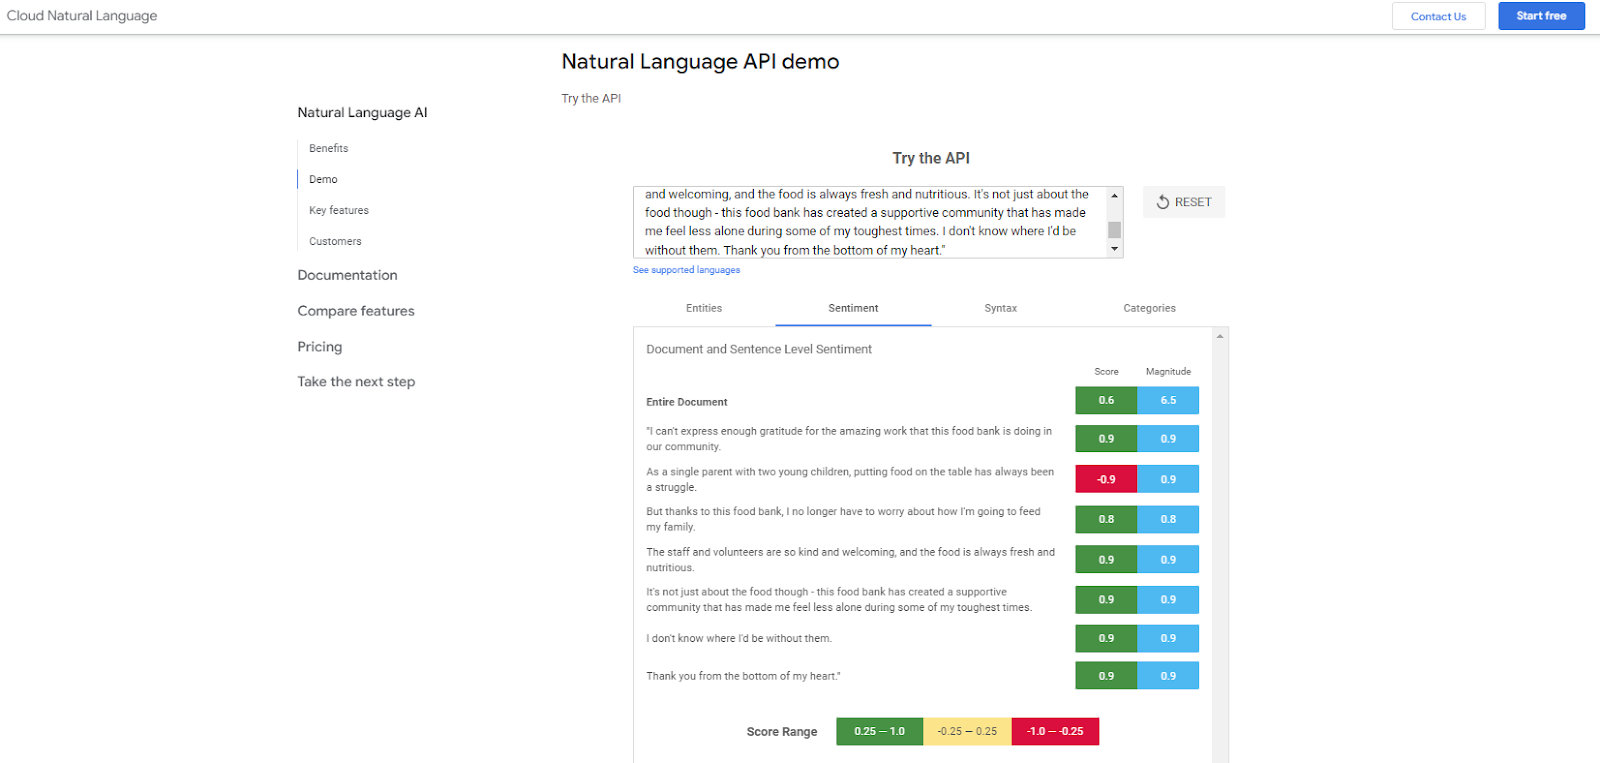Switch to the Categories tab
1600x763 pixels.
coord(1149,308)
